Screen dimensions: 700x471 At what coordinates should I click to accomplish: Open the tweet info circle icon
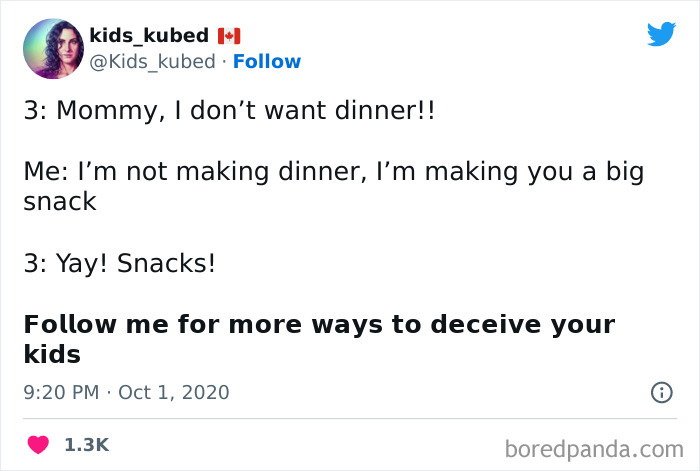click(x=661, y=393)
